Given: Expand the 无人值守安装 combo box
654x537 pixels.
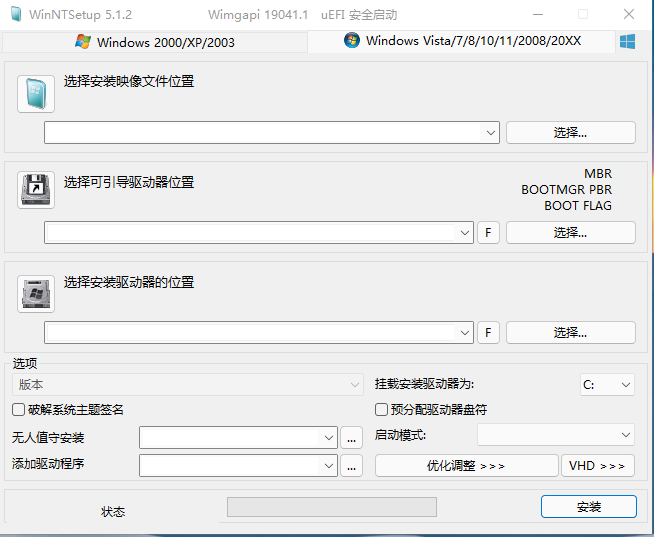Looking at the screenshot, I should [x=328, y=438].
